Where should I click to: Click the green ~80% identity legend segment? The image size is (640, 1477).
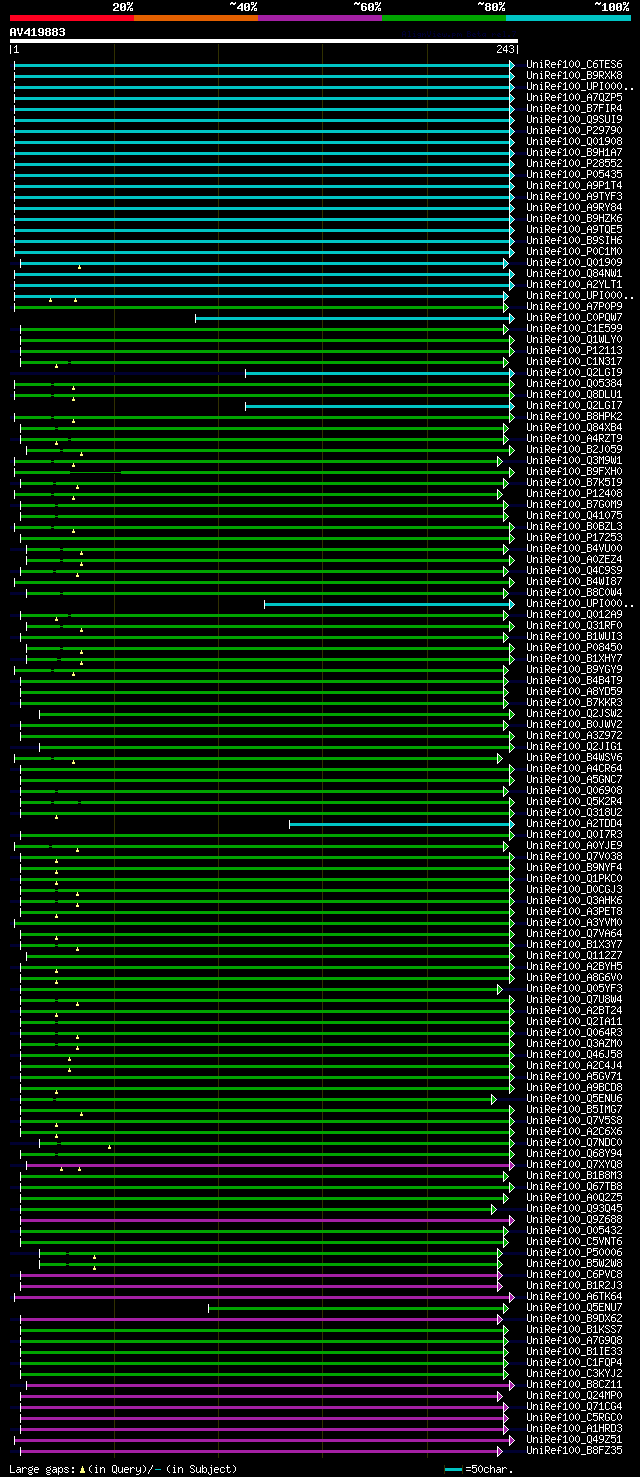coord(443,18)
